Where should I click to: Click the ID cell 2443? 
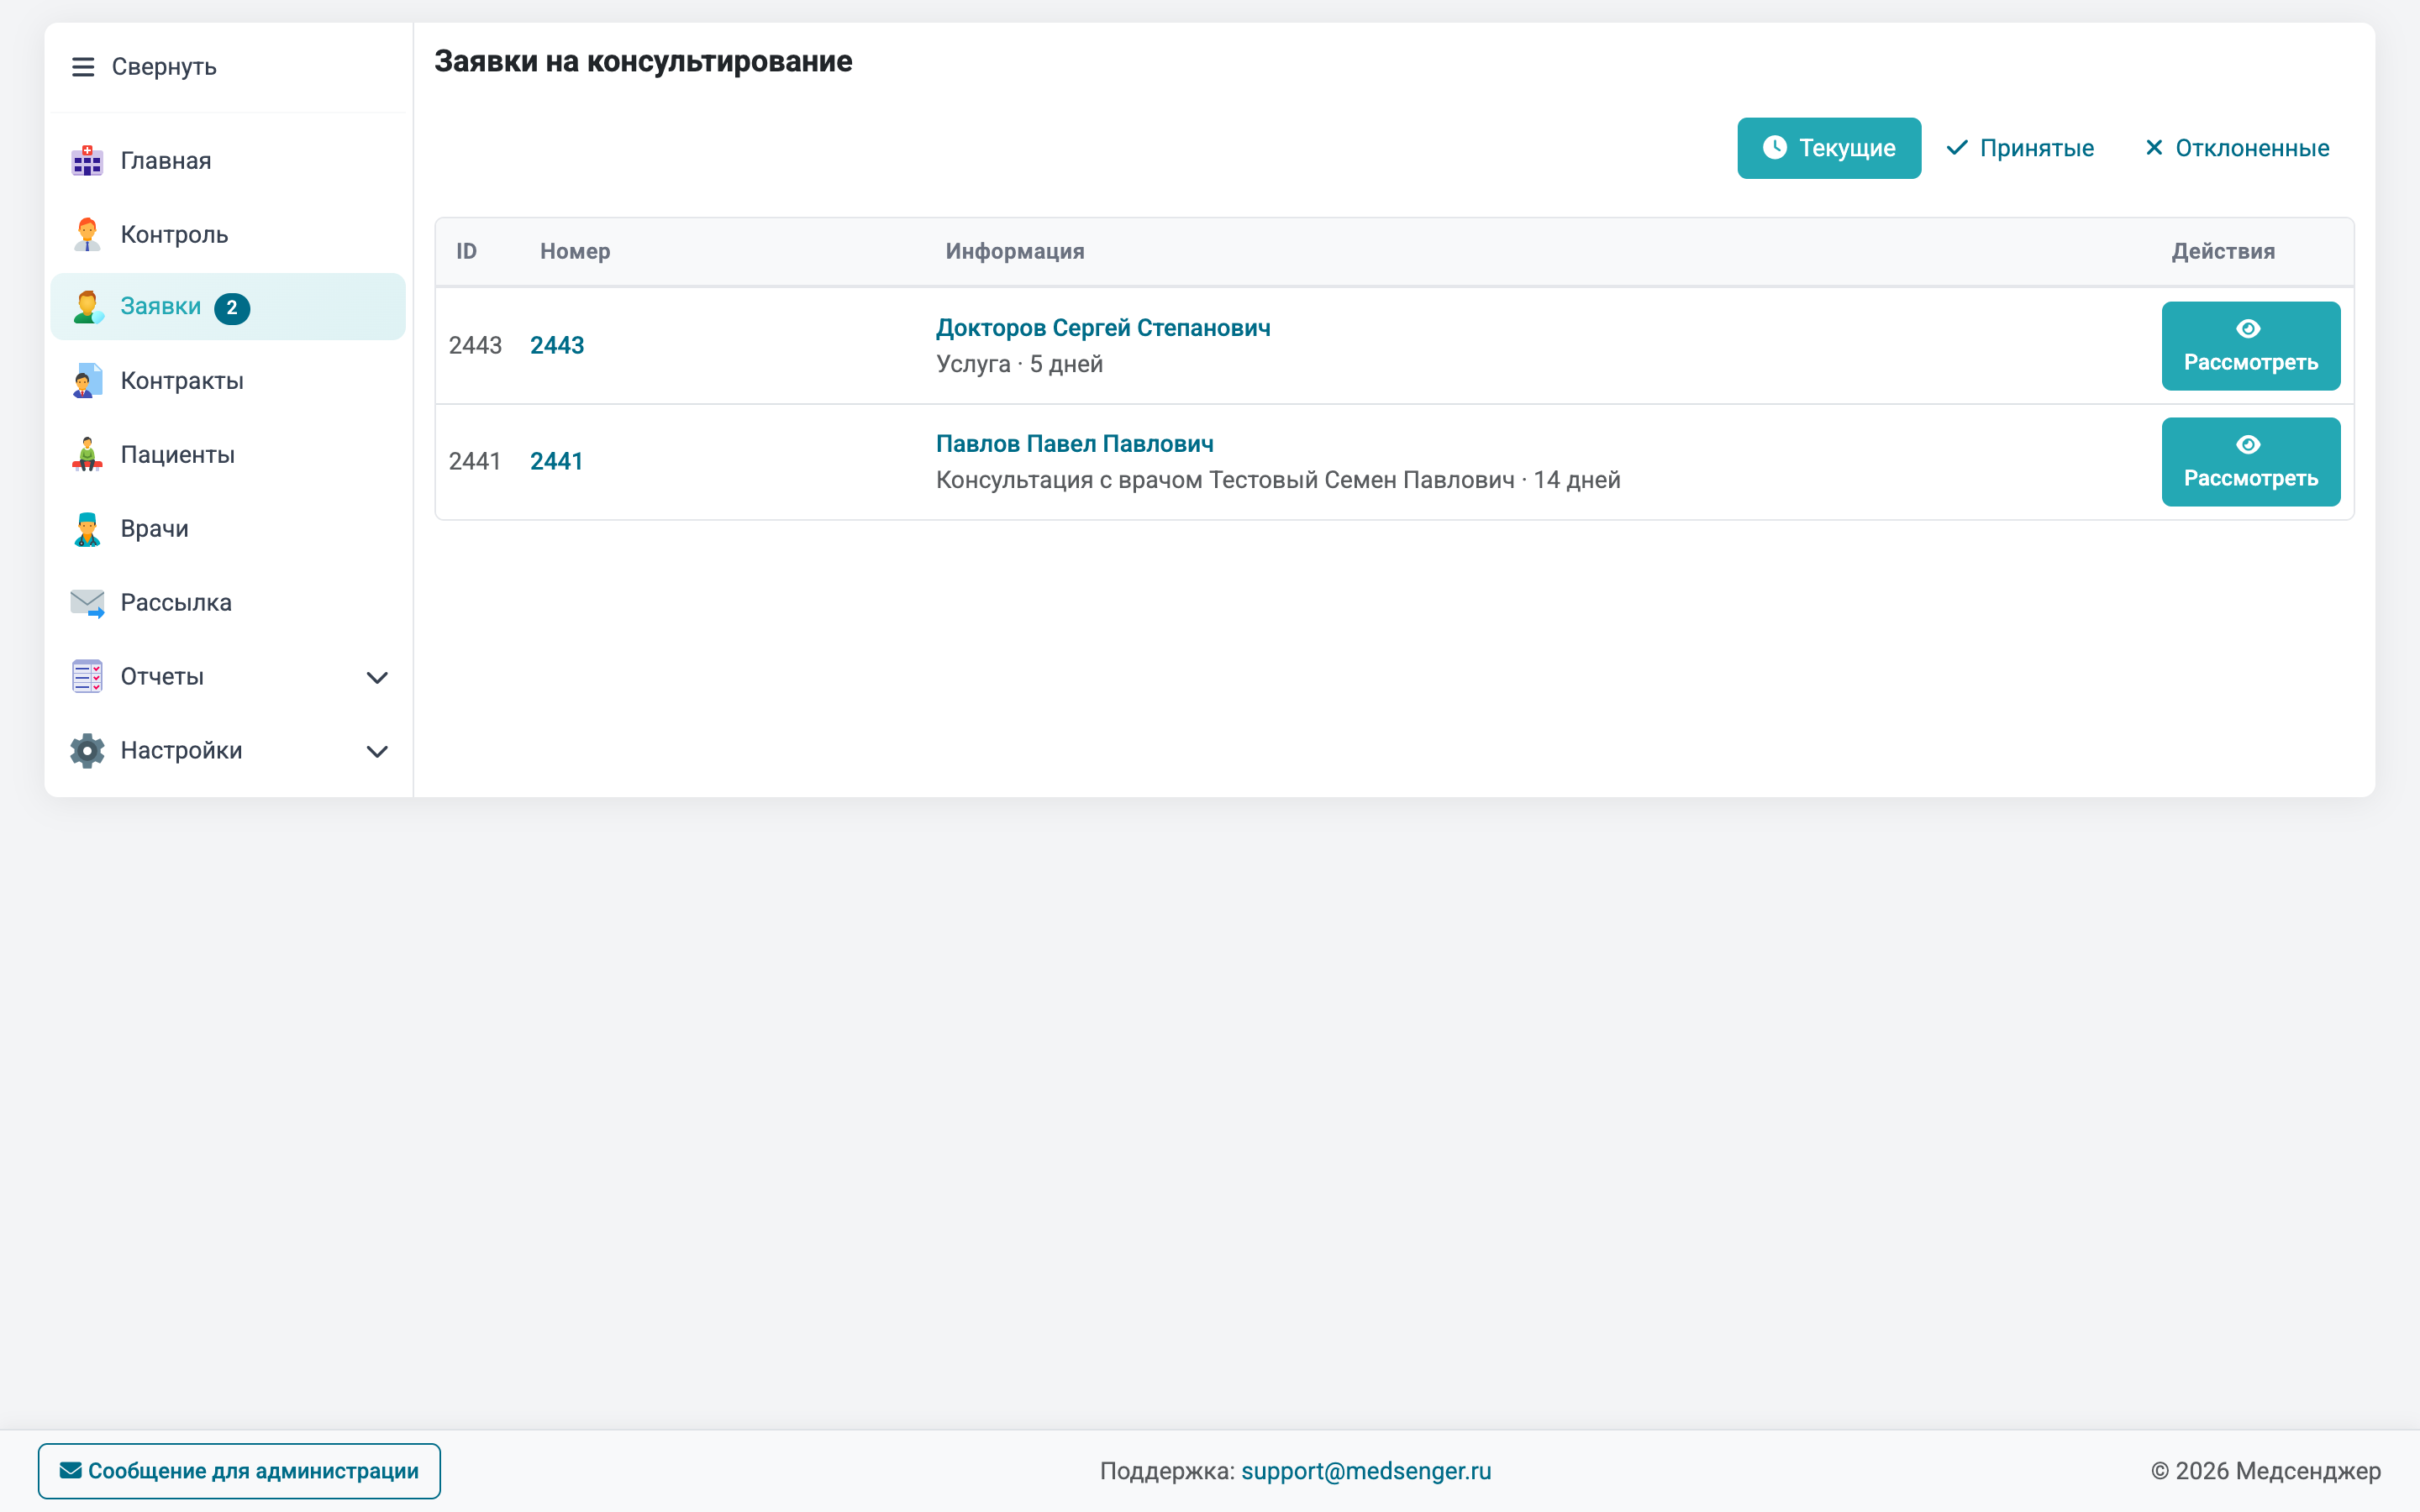(x=475, y=346)
